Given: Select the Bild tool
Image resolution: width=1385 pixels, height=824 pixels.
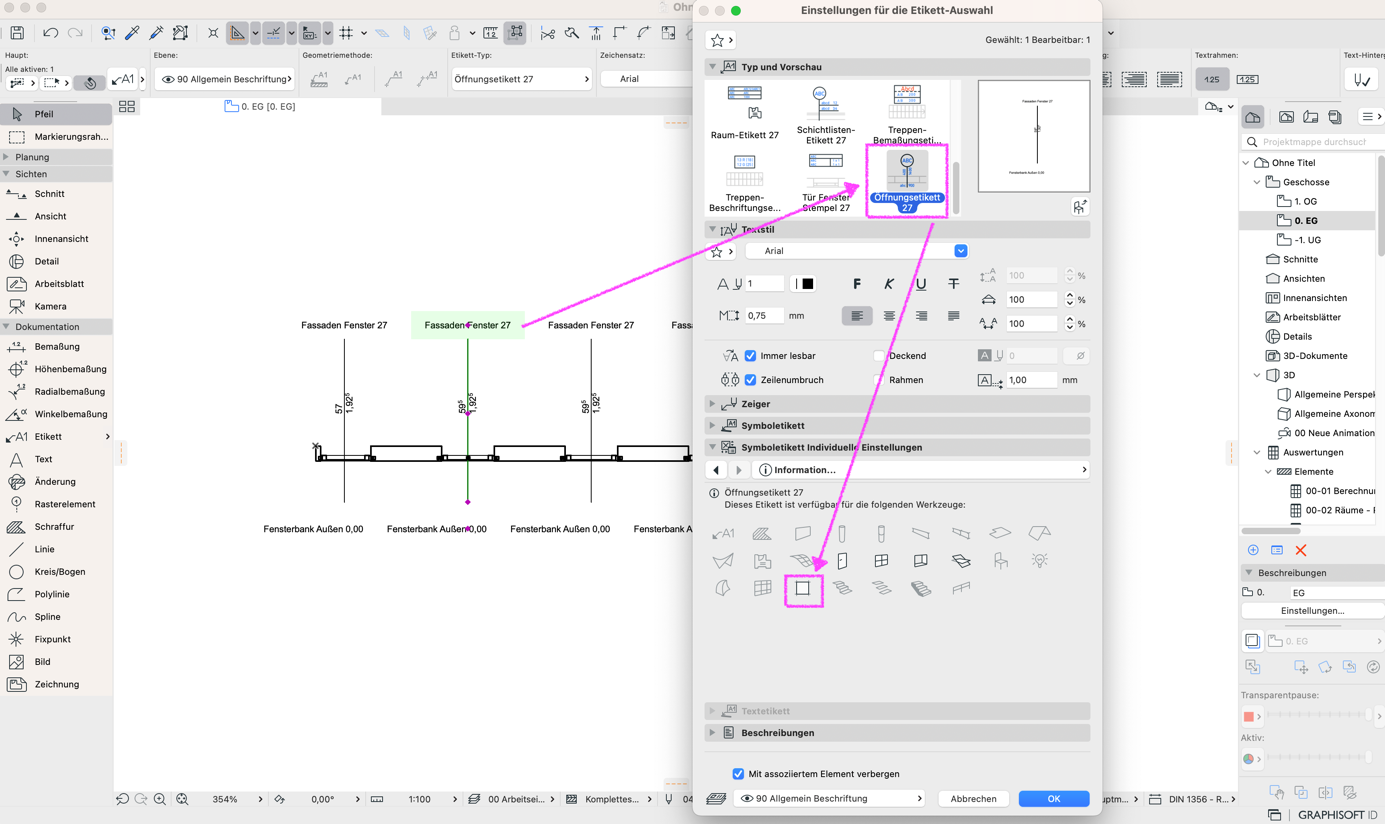Looking at the screenshot, I should click(56, 662).
